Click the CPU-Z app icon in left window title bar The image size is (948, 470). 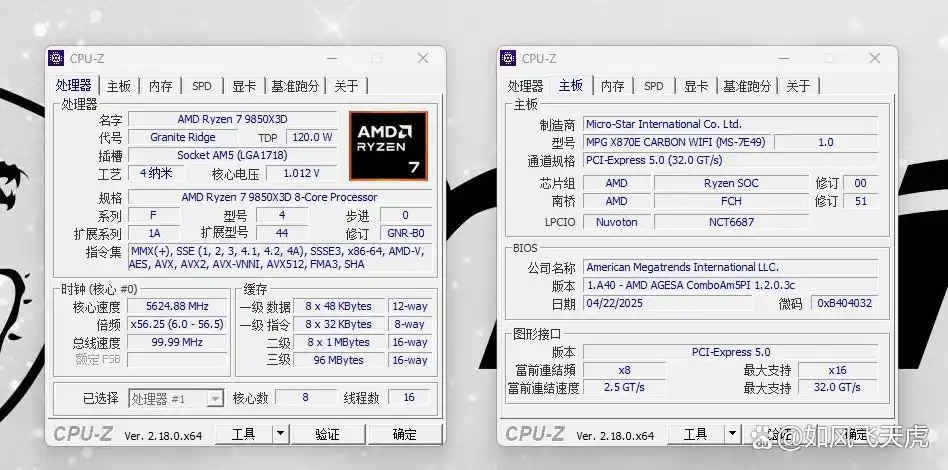point(56,58)
